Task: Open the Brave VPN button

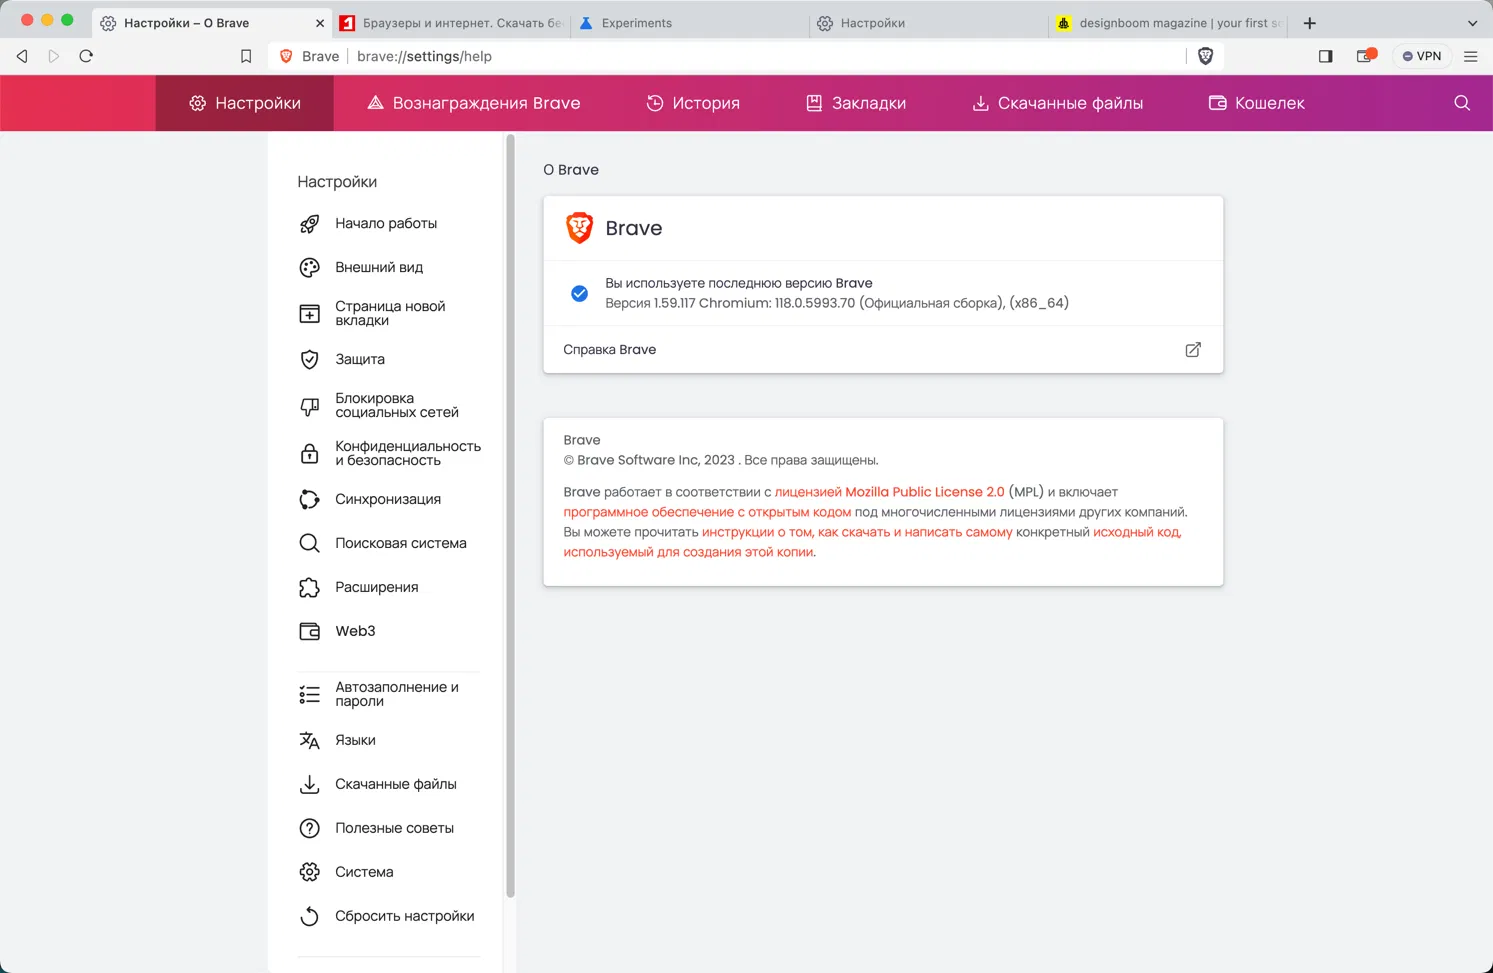Action: pos(1421,56)
